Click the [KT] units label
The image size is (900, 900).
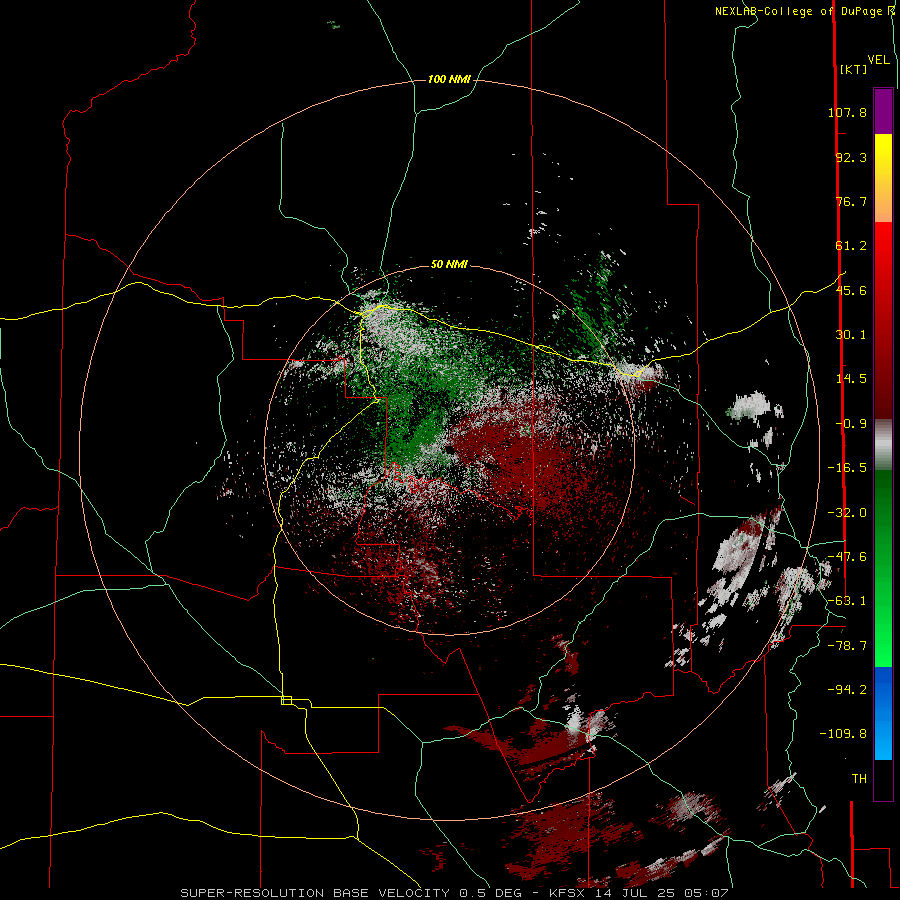(853, 69)
